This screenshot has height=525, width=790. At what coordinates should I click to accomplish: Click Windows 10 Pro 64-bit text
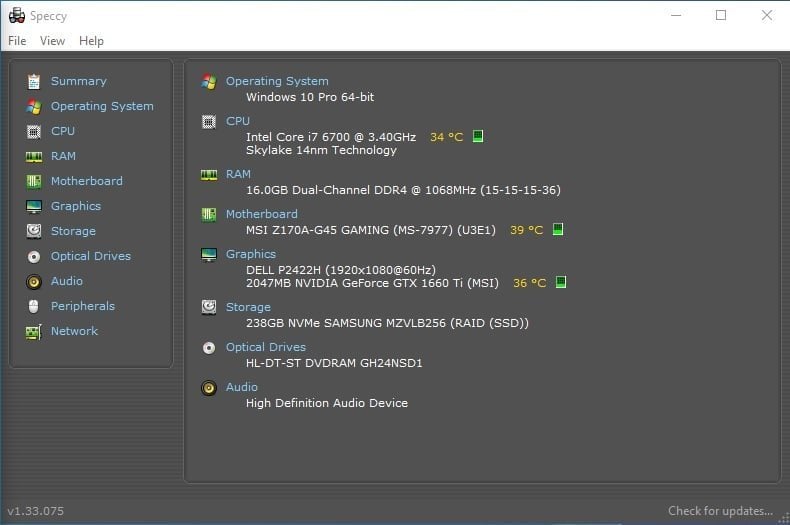point(310,97)
